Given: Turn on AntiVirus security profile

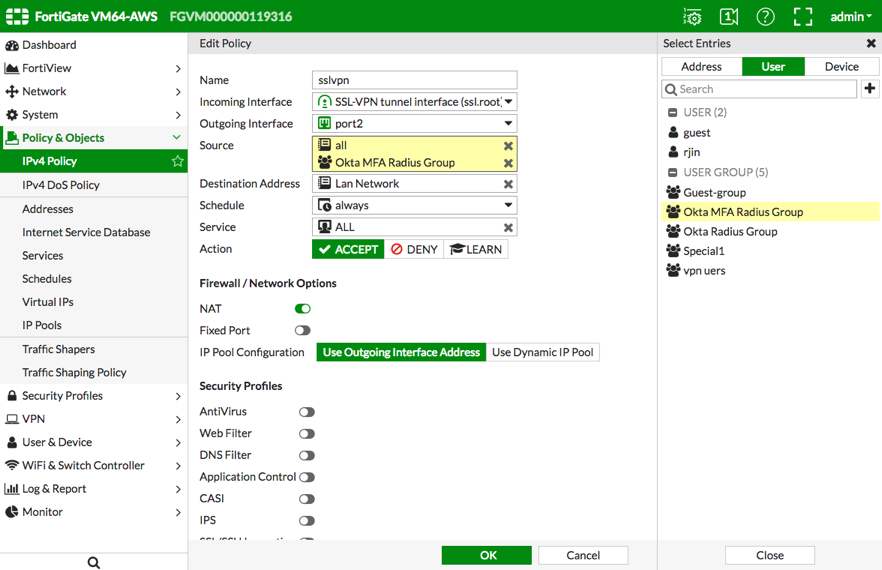Looking at the screenshot, I should pyautogui.click(x=306, y=412).
